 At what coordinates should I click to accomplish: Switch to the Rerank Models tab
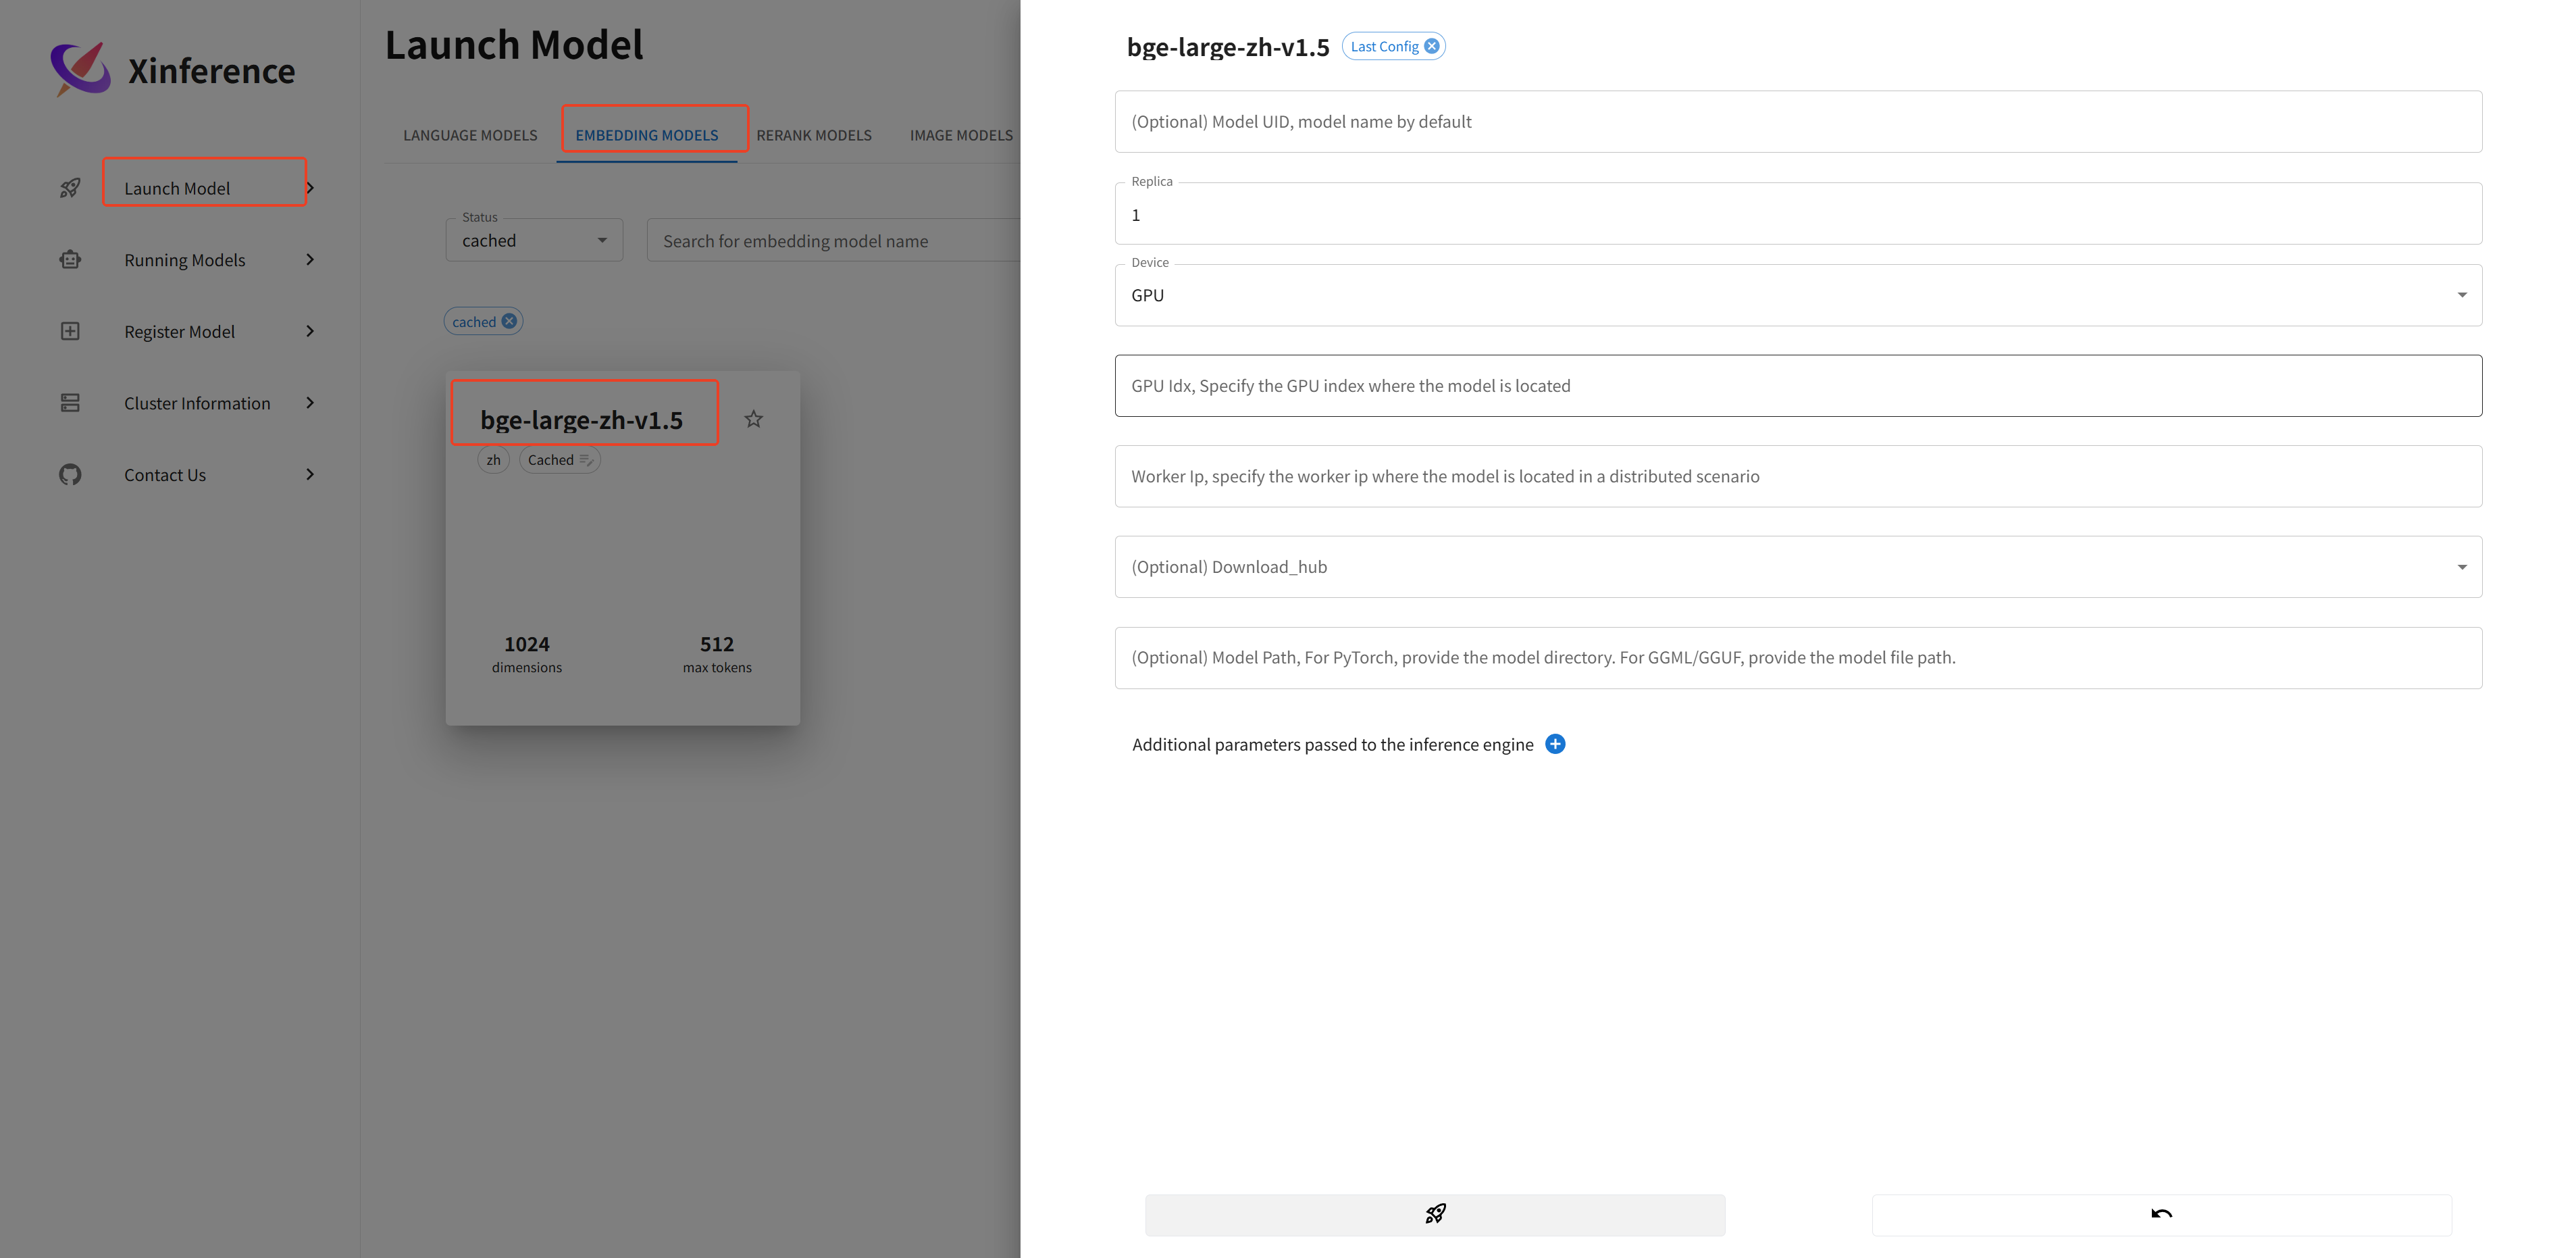[x=813, y=135]
